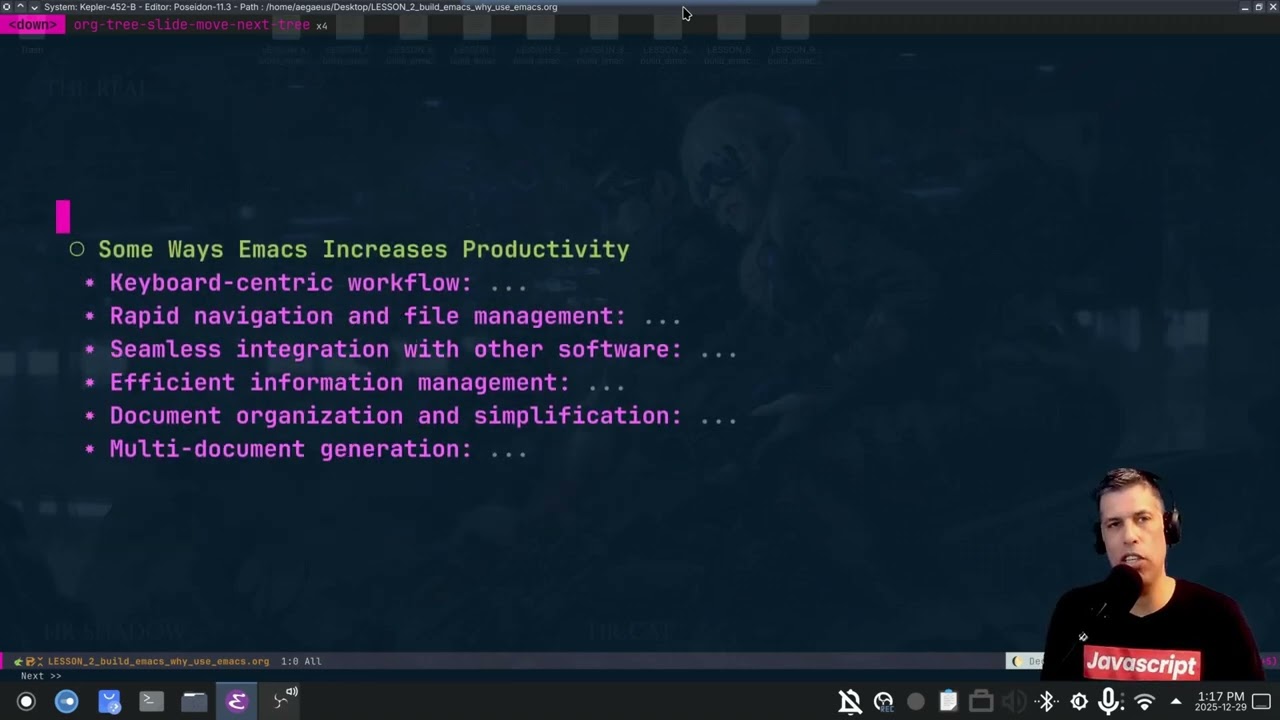The width and height of the screenshot is (1280, 720).
Task: Click the moon icon in the mode line
Action: (x=1017, y=661)
